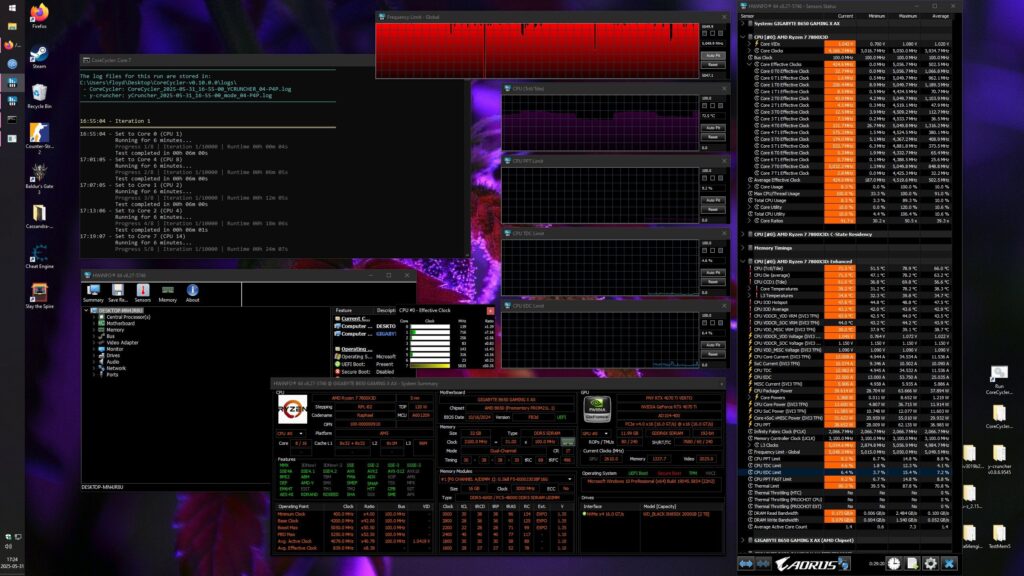Launch Slay the Spire desktop shortcut

coord(39,296)
